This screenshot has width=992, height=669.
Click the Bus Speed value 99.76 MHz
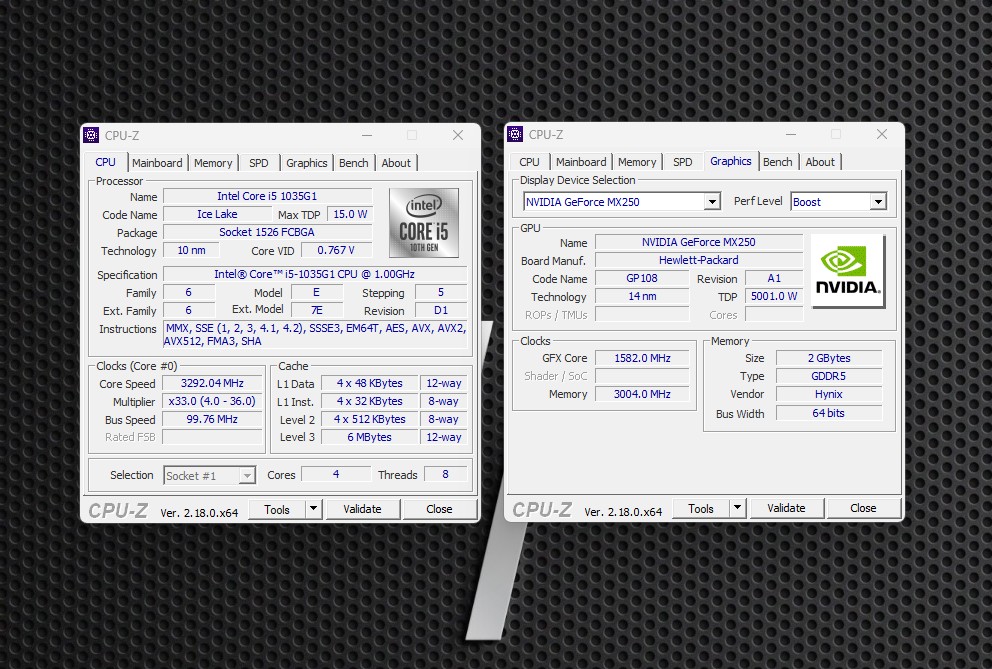coord(213,419)
